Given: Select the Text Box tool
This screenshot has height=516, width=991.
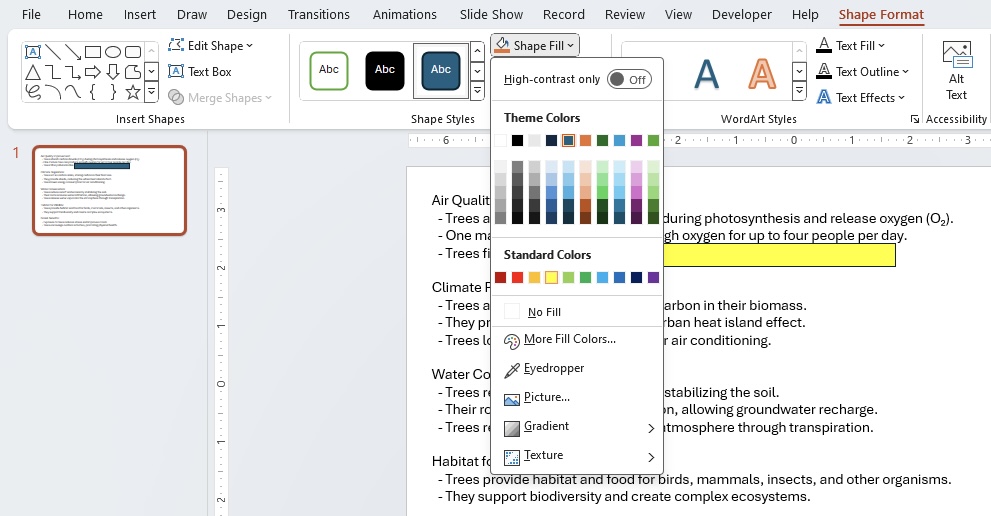Looking at the screenshot, I should (x=200, y=72).
